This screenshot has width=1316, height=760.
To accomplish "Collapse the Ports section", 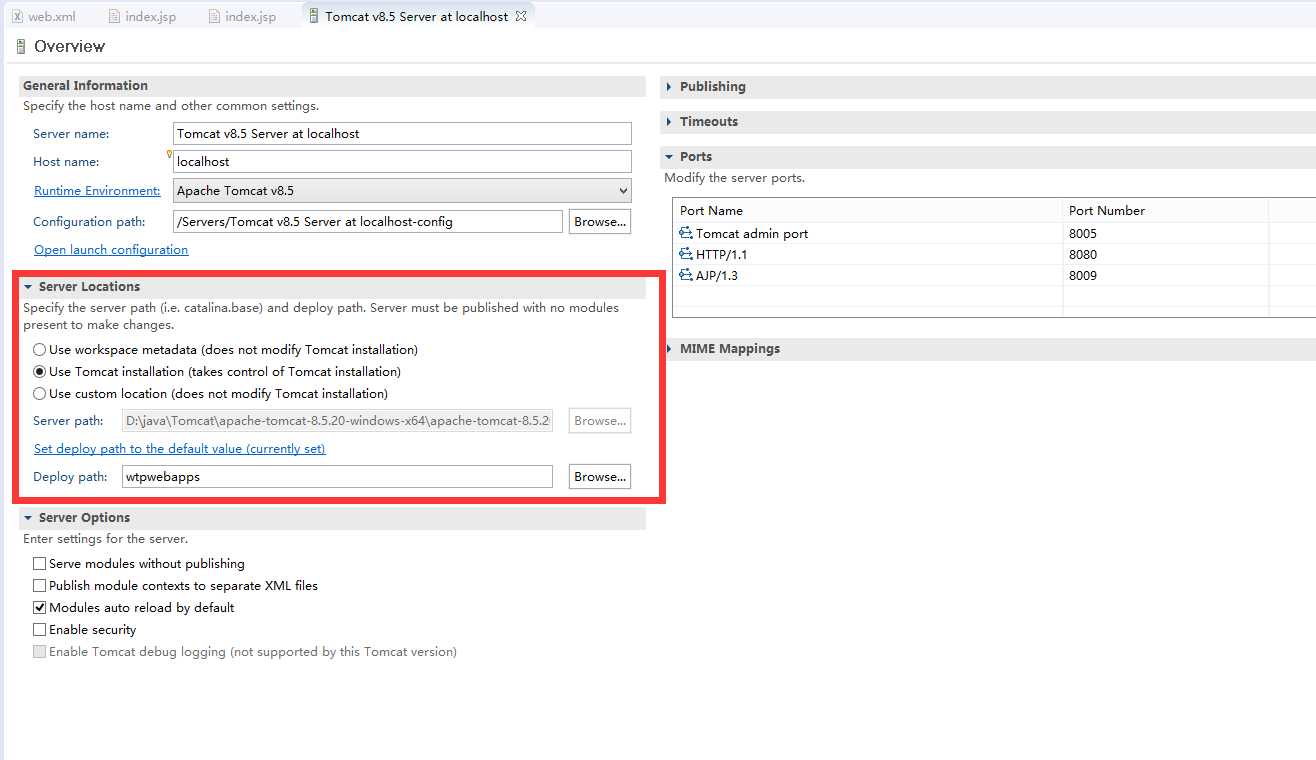I will click(669, 157).
